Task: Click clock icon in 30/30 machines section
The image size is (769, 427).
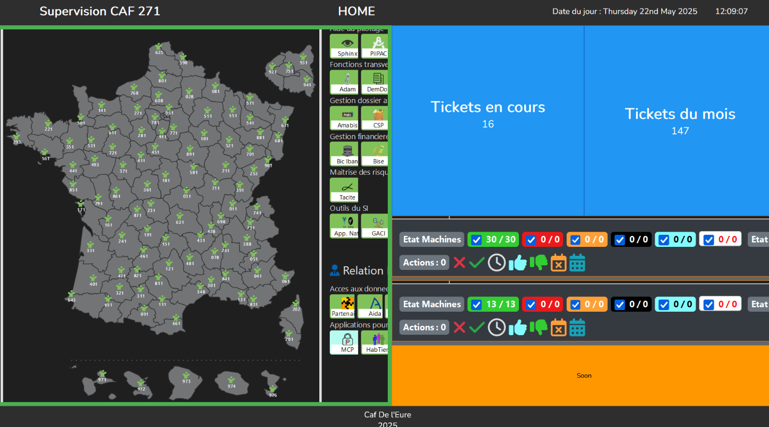Action: (x=496, y=263)
